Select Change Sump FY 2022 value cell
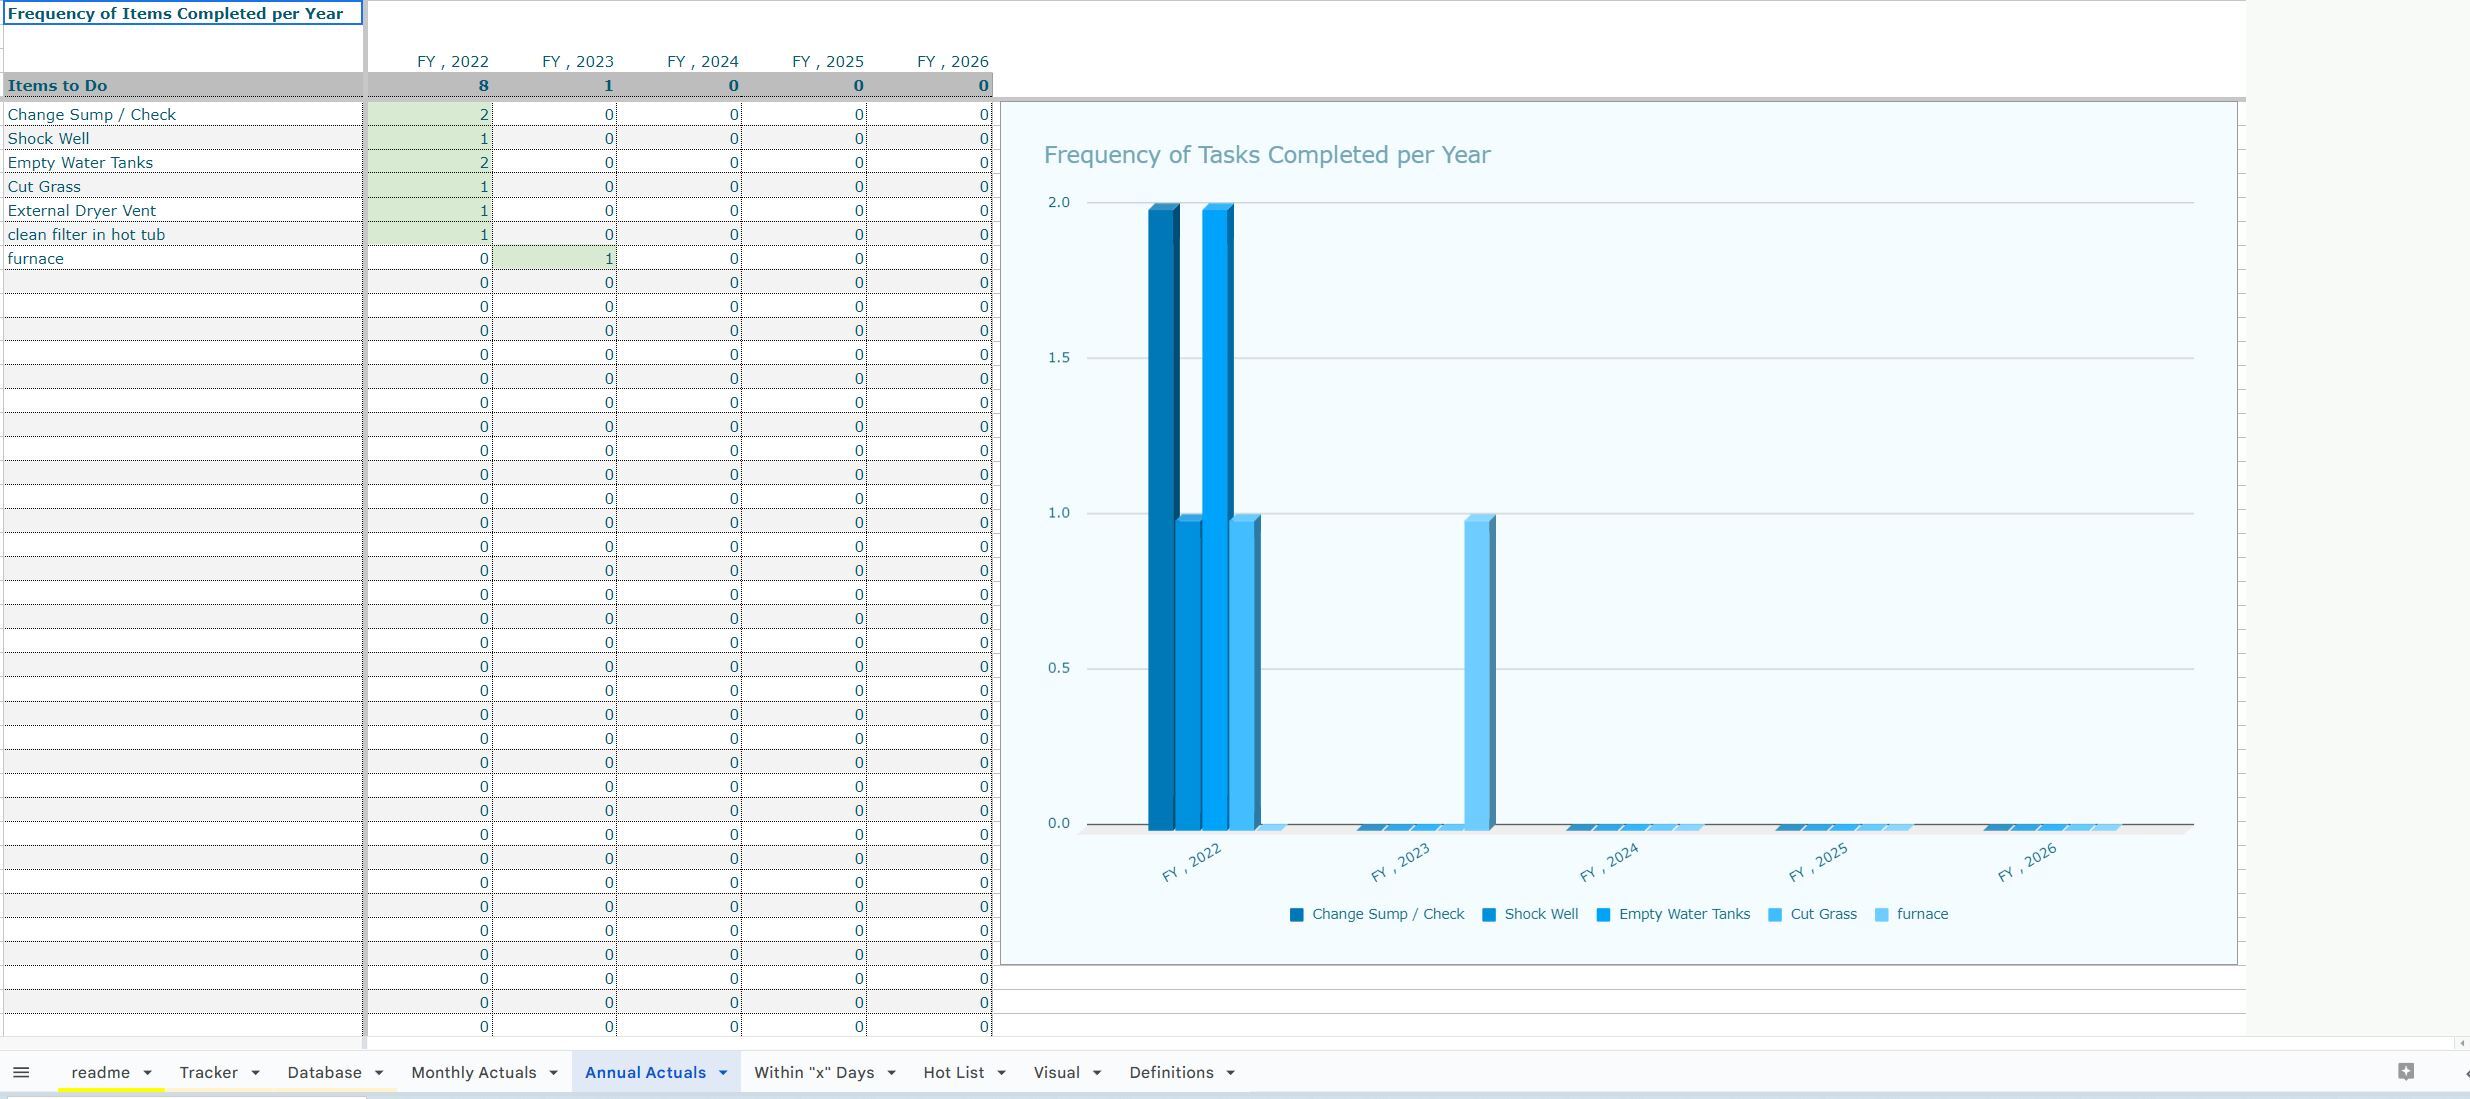This screenshot has height=1099, width=2470. point(430,114)
